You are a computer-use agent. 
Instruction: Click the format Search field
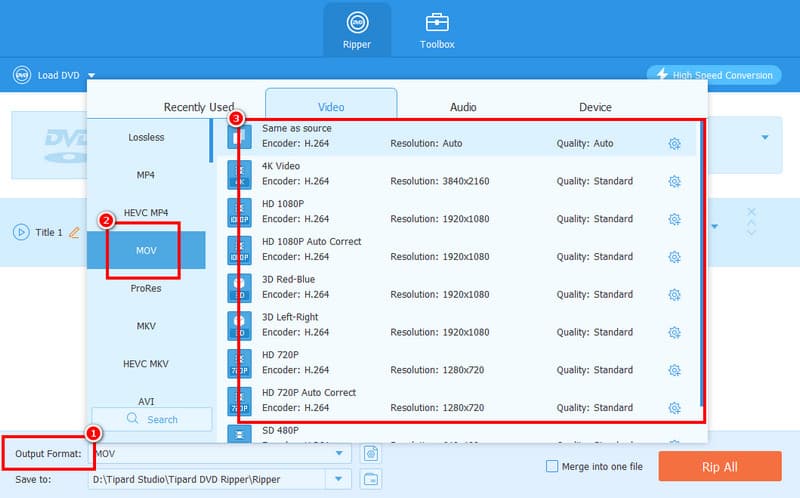click(152, 419)
